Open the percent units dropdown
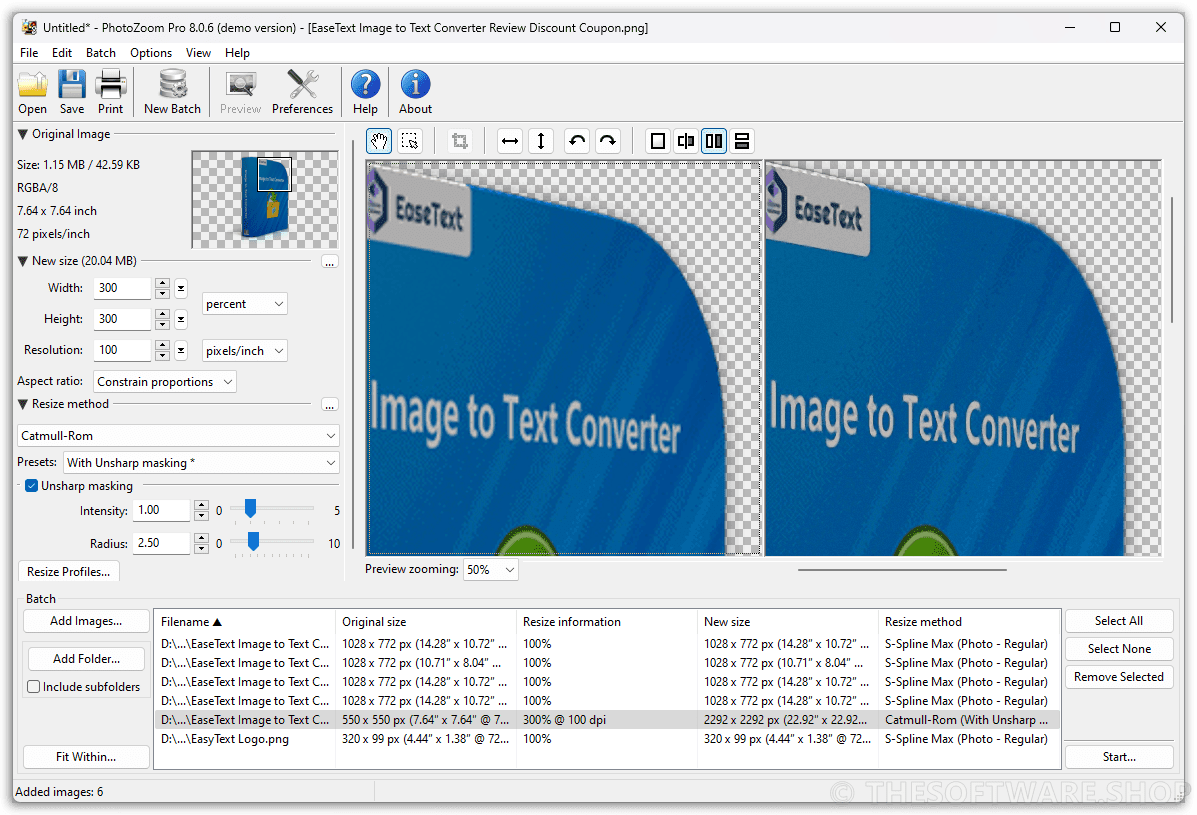The height and width of the screenshot is (815, 1197). click(x=244, y=304)
